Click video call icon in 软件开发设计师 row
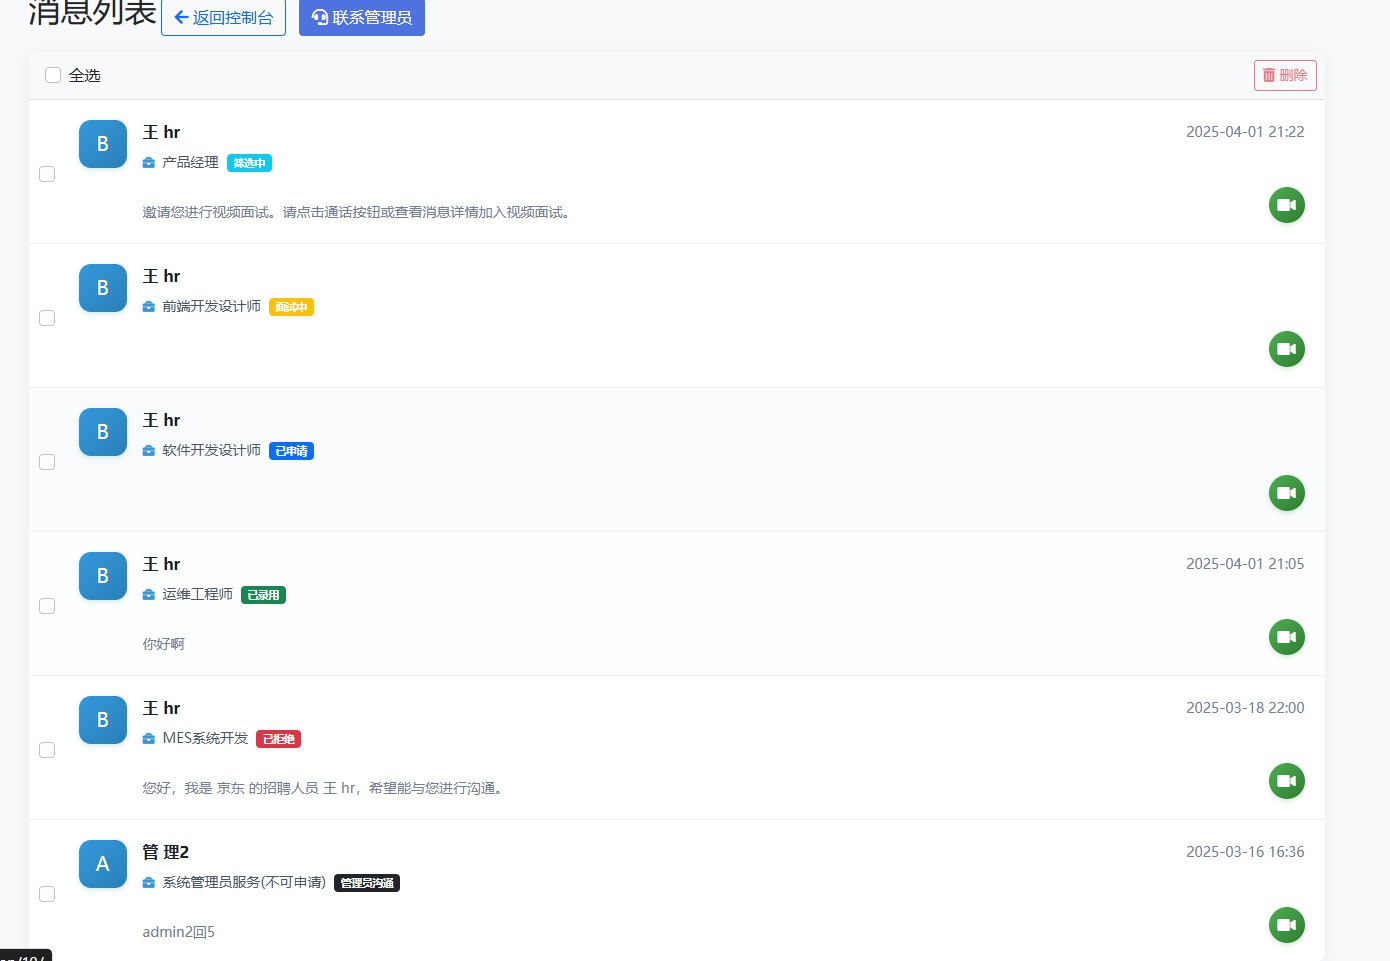The width and height of the screenshot is (1390, 961). tap(1286, 493)
